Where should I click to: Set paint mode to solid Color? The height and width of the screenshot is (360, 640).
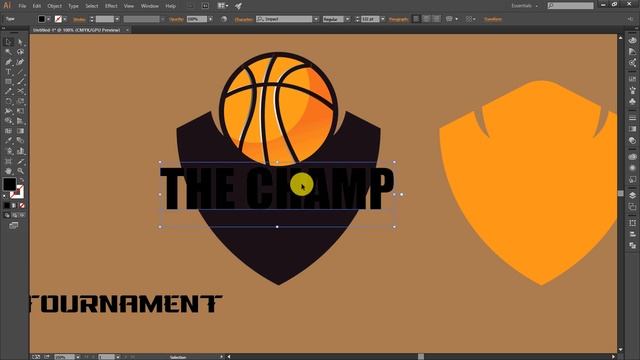[x=7, y=205]
